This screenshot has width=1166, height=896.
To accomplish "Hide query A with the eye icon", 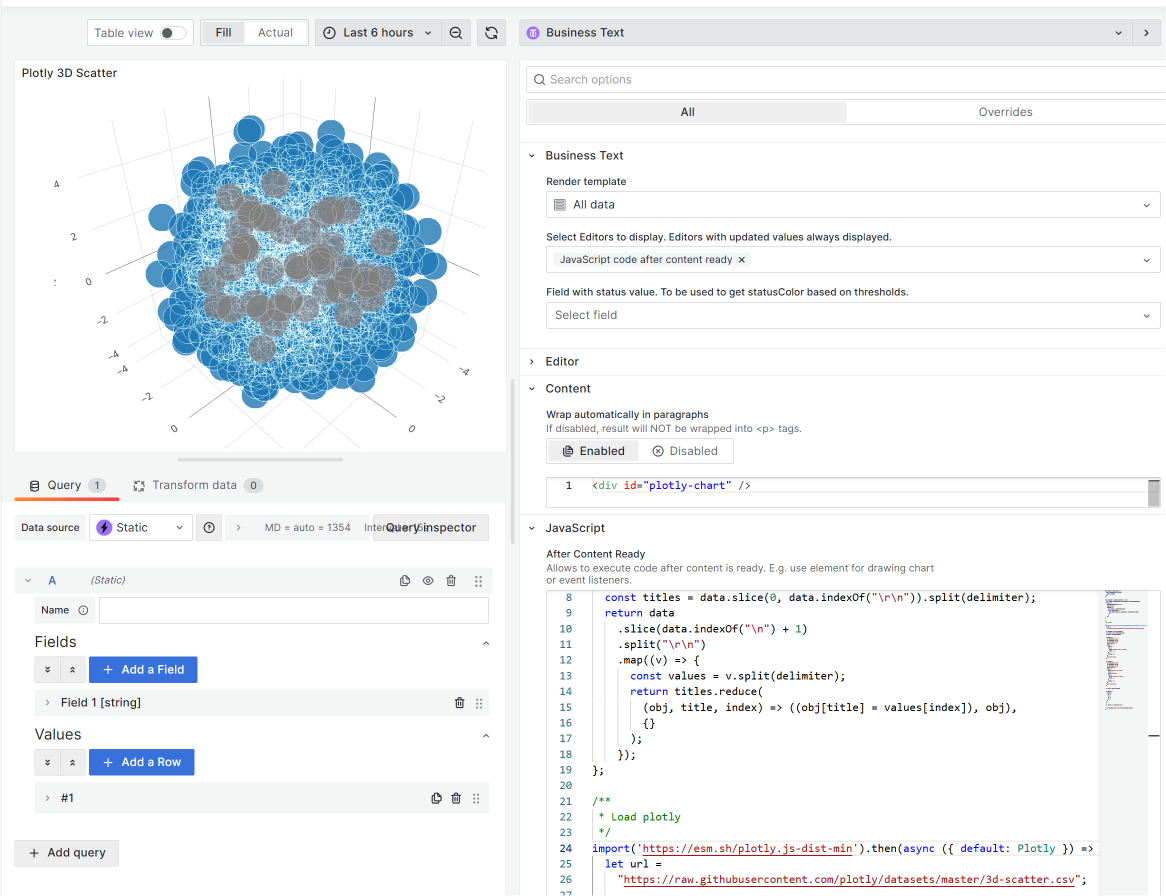I will click(429, 580).
